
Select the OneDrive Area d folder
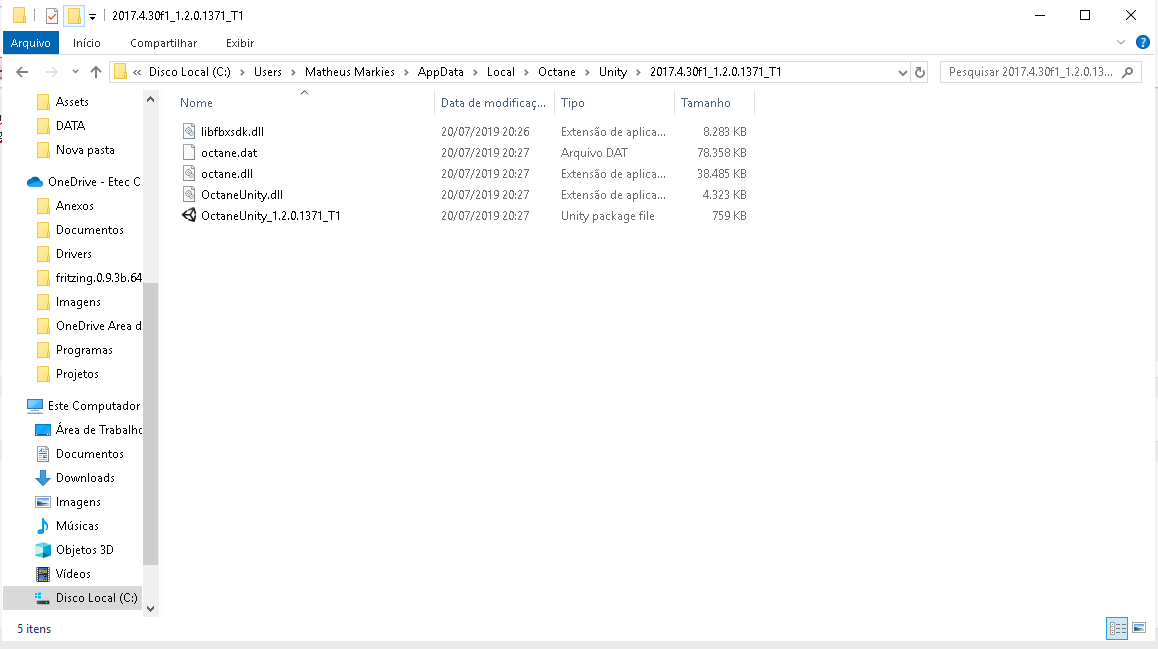pos(98,326)
